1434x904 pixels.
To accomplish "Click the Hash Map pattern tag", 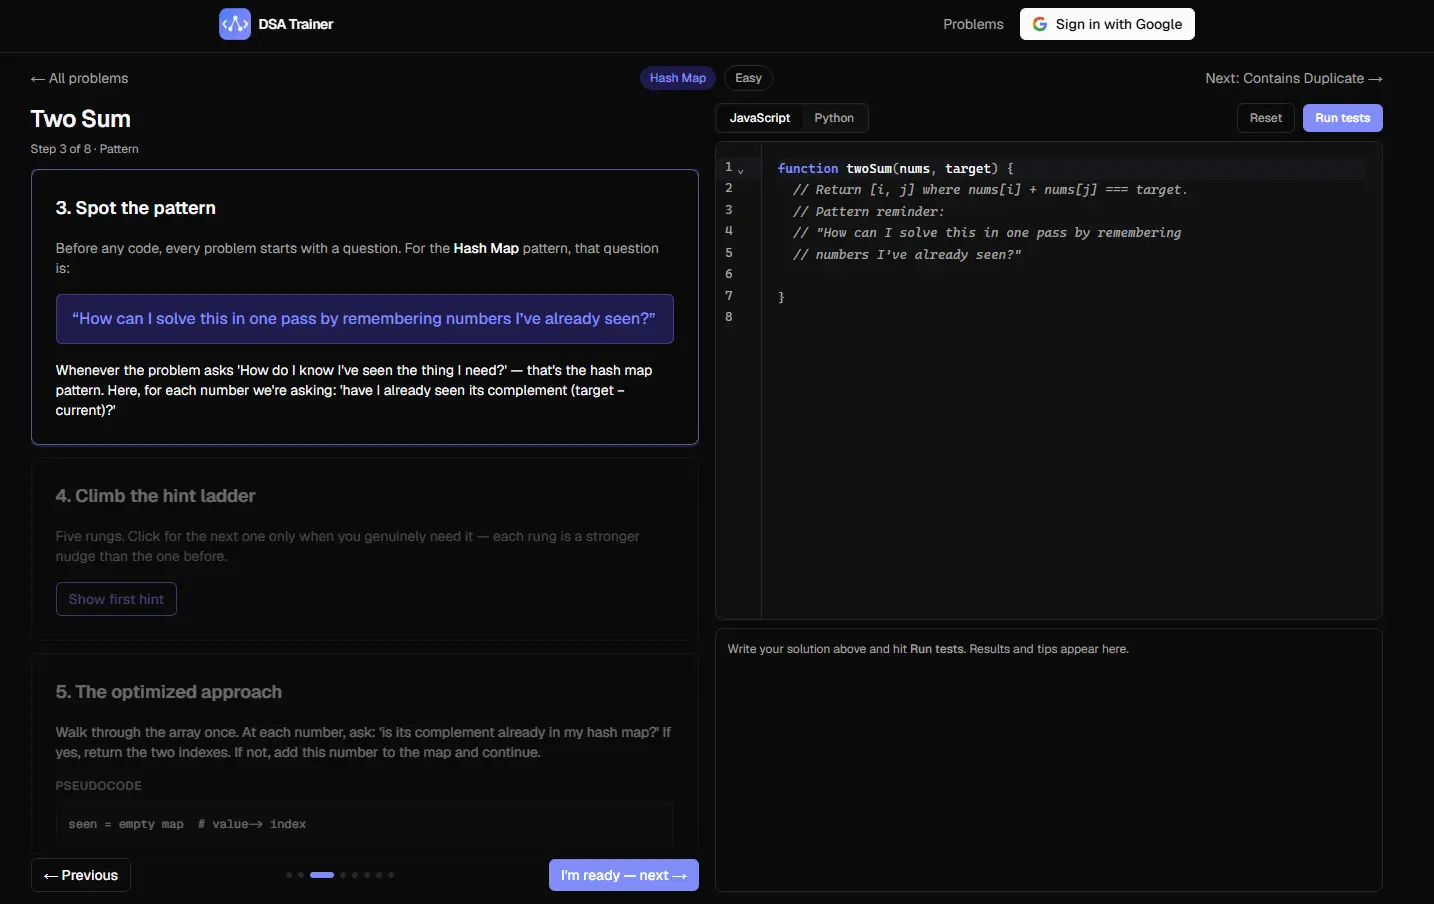I will click(678, 78).
